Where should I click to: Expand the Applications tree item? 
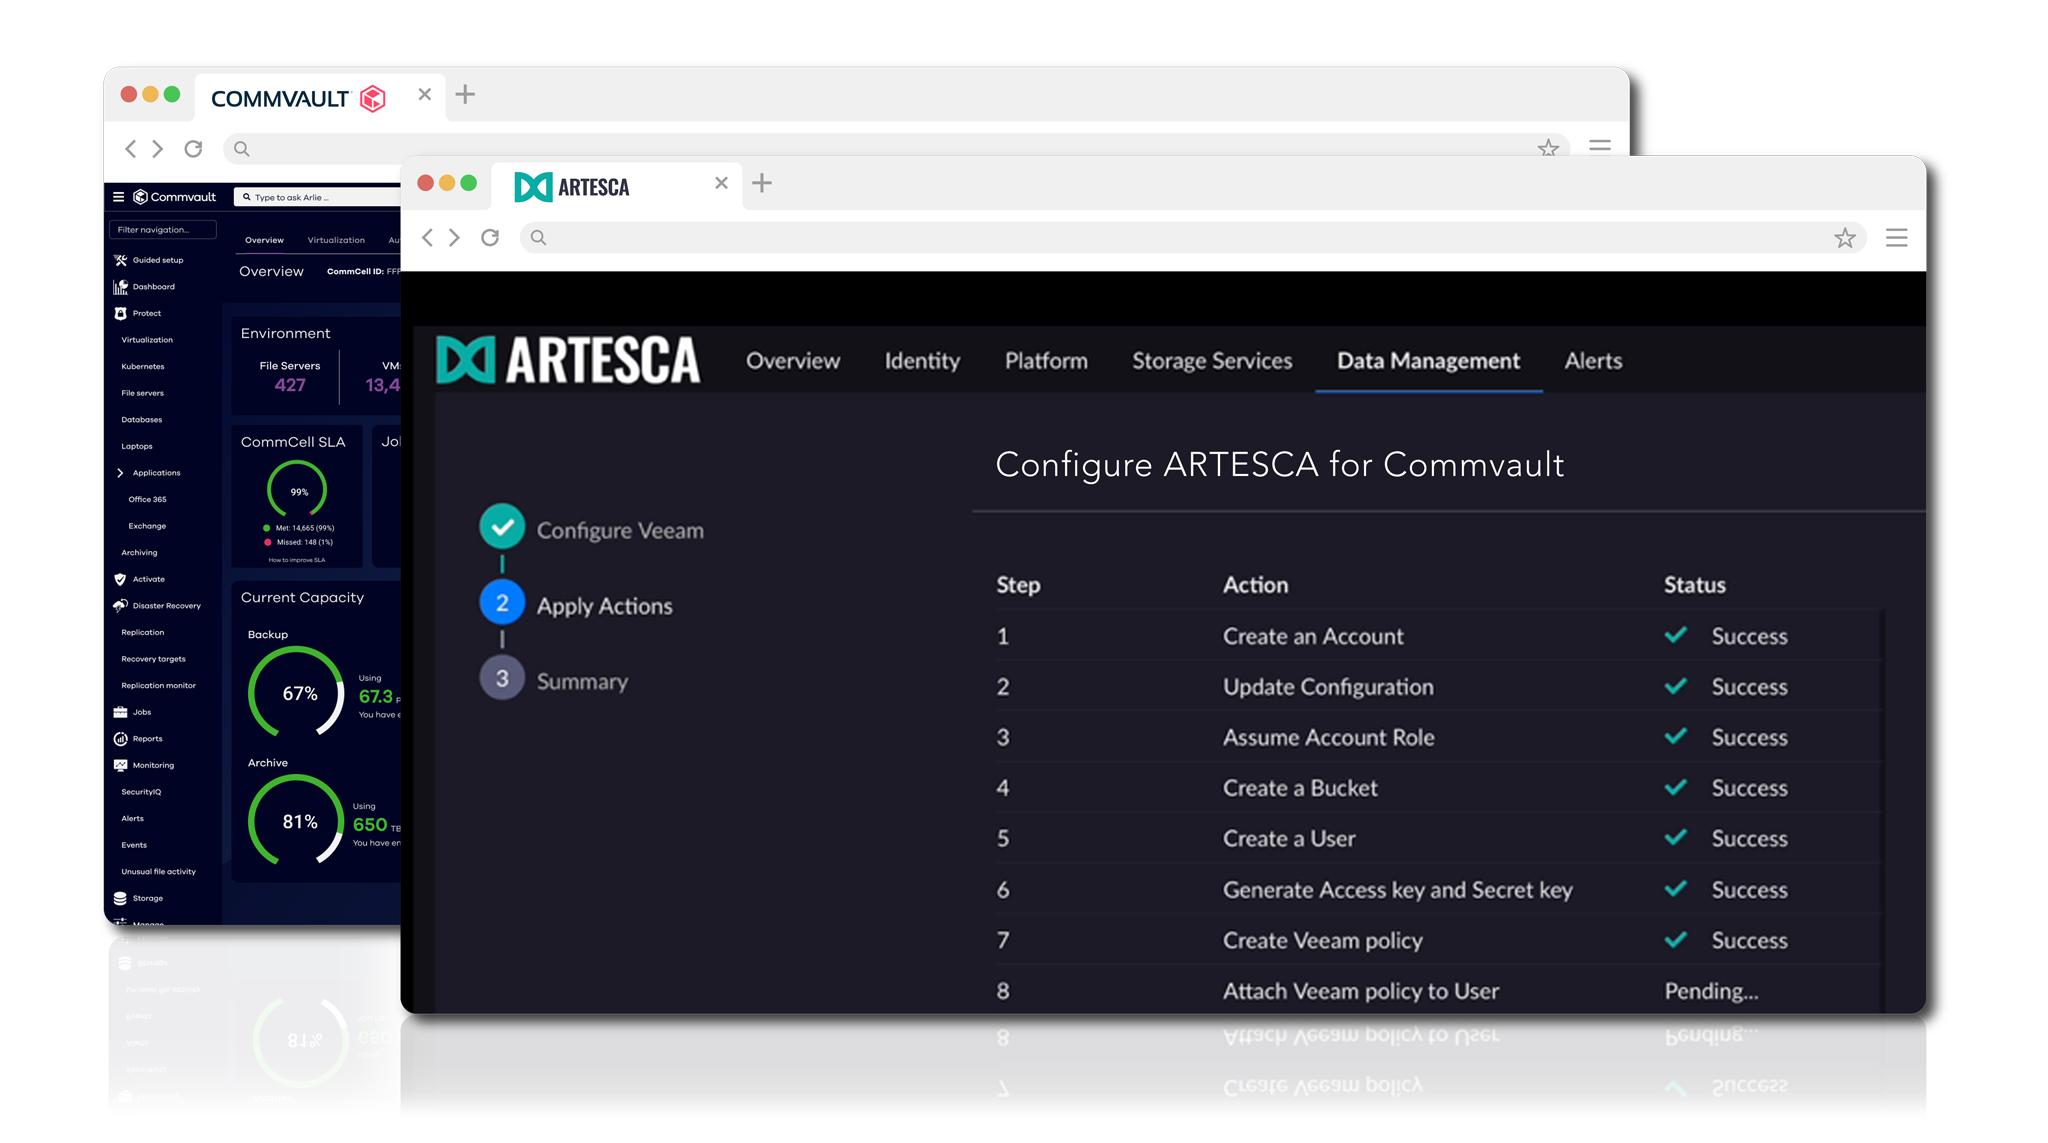click(120, 473)
